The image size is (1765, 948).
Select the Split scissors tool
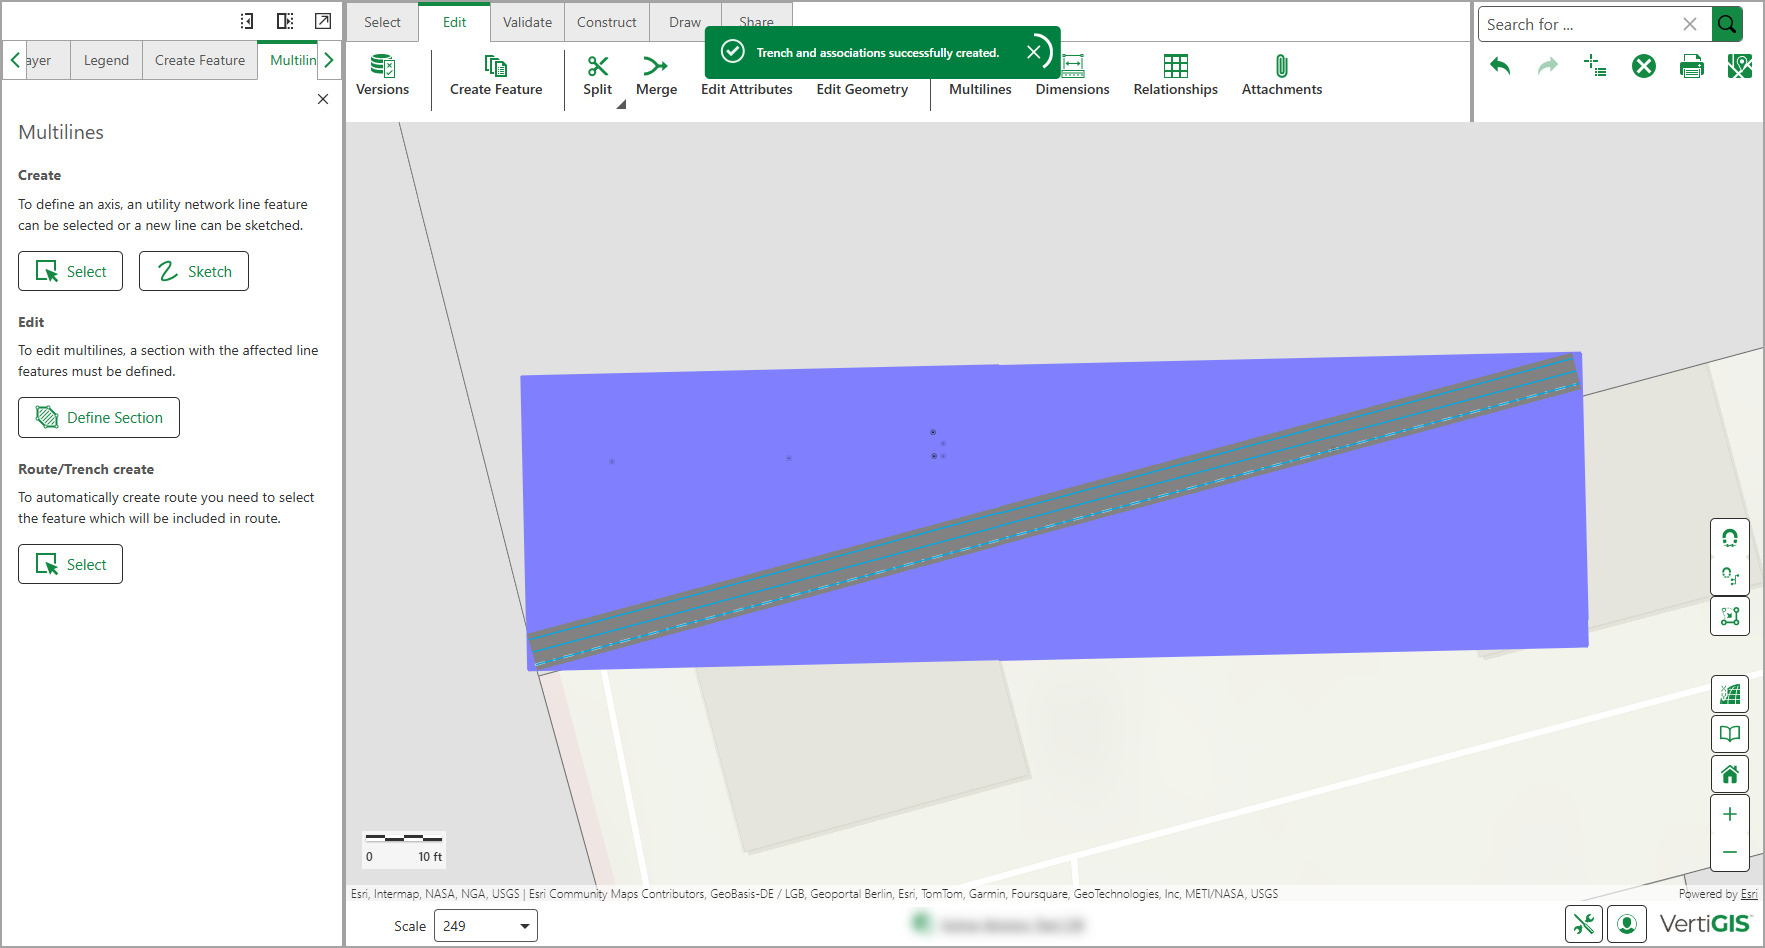click(597, 66)
